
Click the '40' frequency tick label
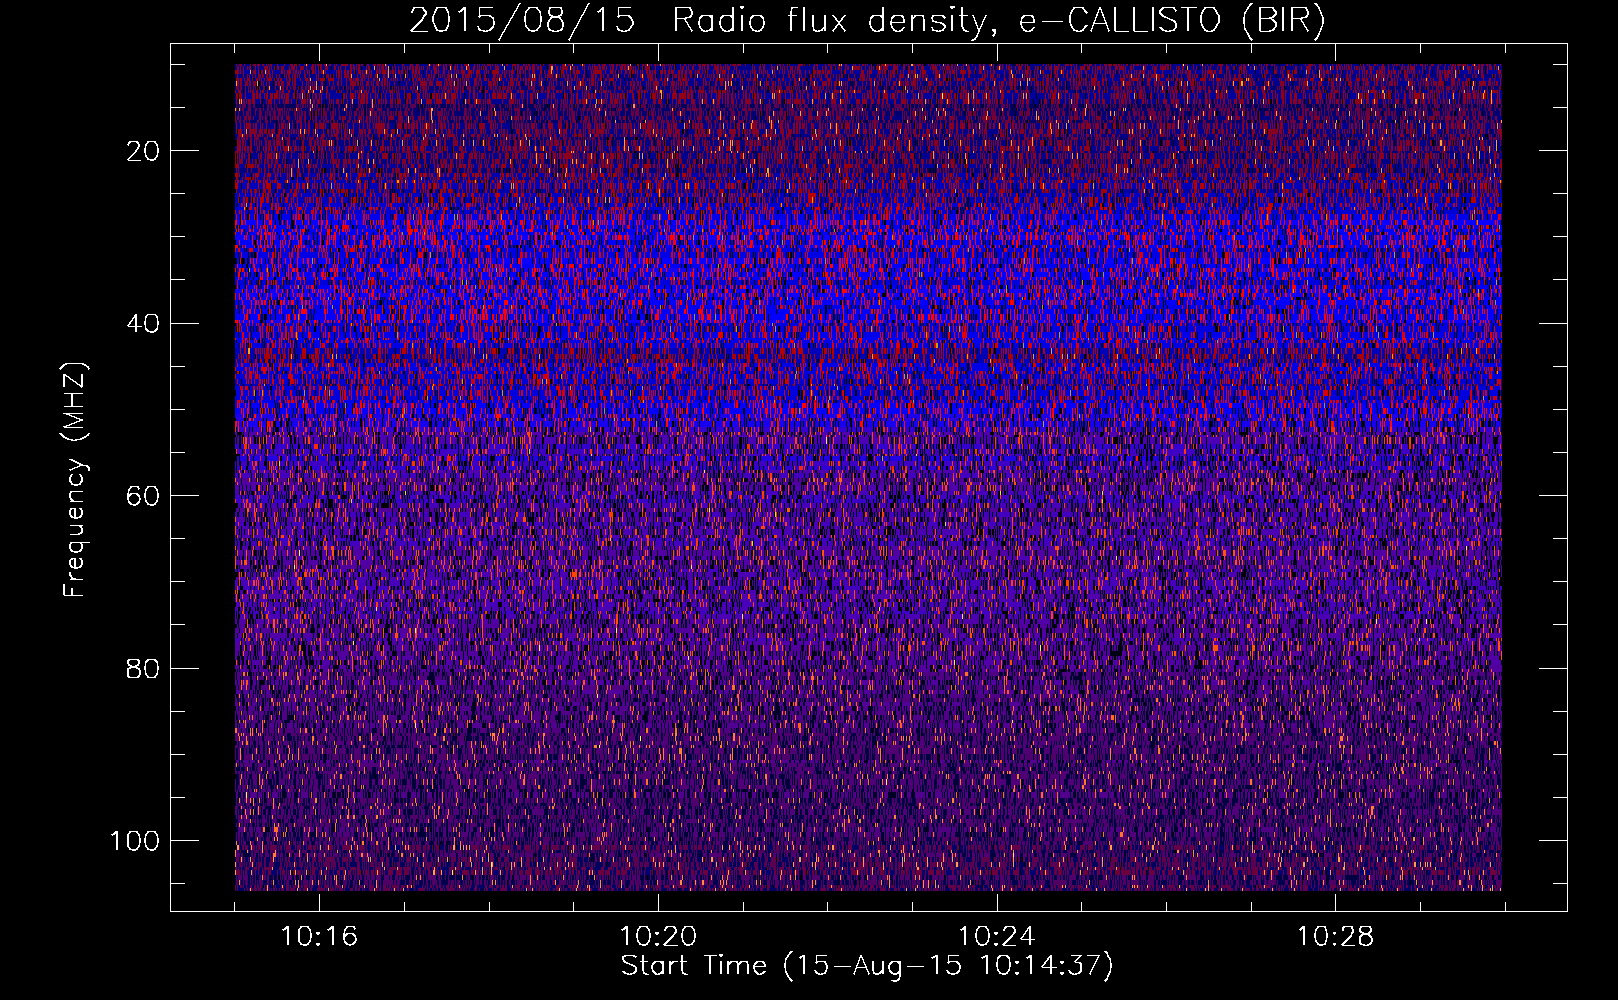point(144,324)
